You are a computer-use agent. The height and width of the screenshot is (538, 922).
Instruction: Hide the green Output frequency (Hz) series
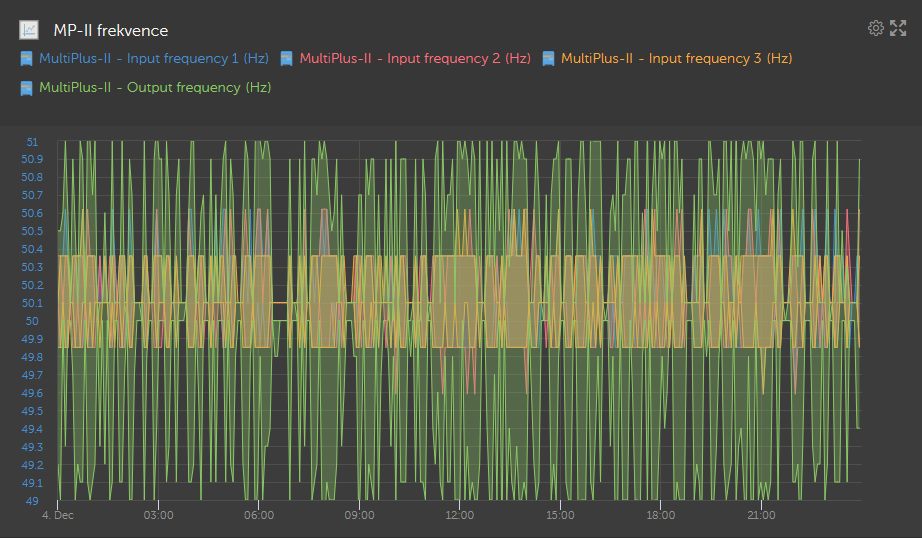click(x=154, y=88)
